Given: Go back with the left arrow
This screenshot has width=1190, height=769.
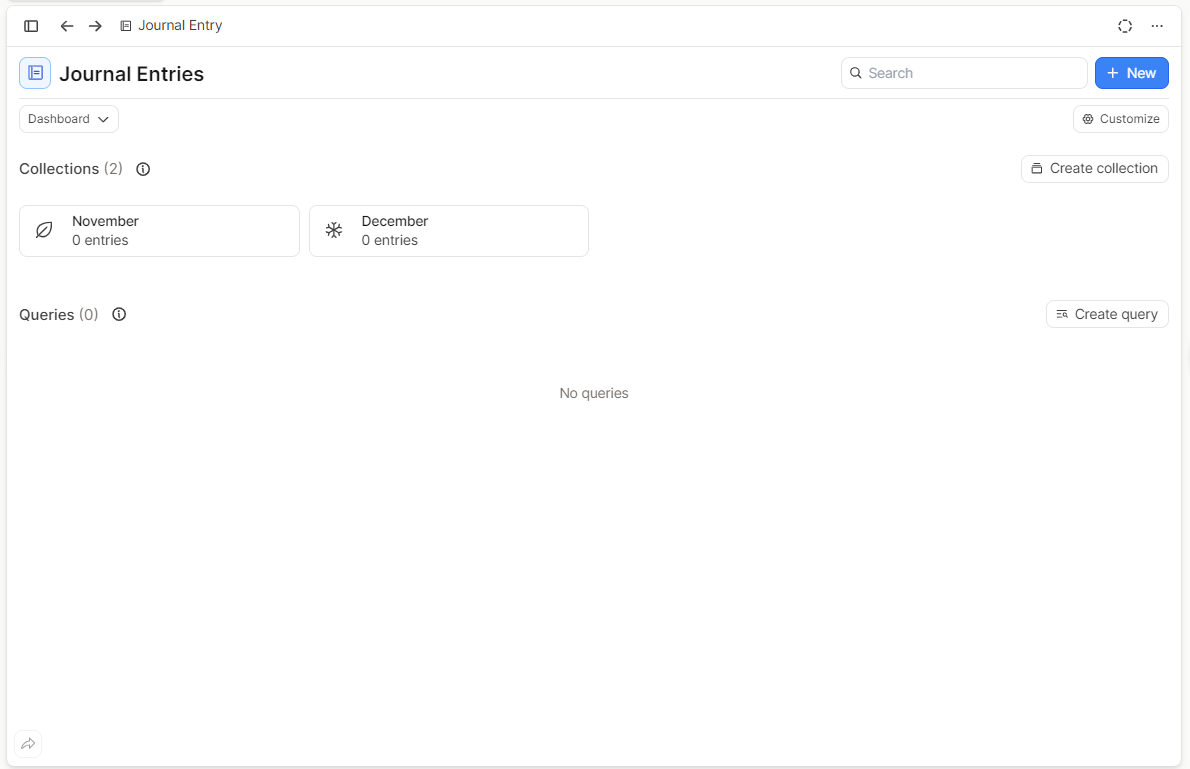Looking at the screenshot, I should pyautogui.click(x=67, y=26).
